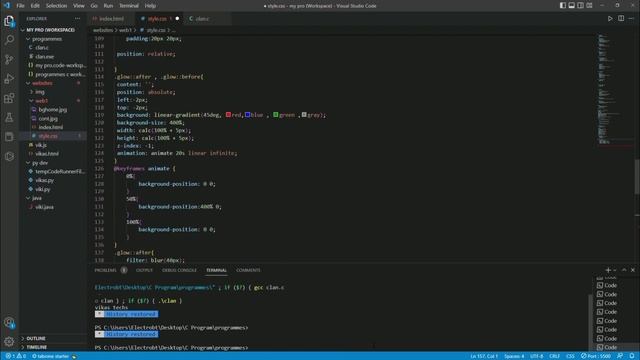Open the blue color swatch in linear-gradient
The width and height of the screenshot is (640, 360).
pos(247,115)
